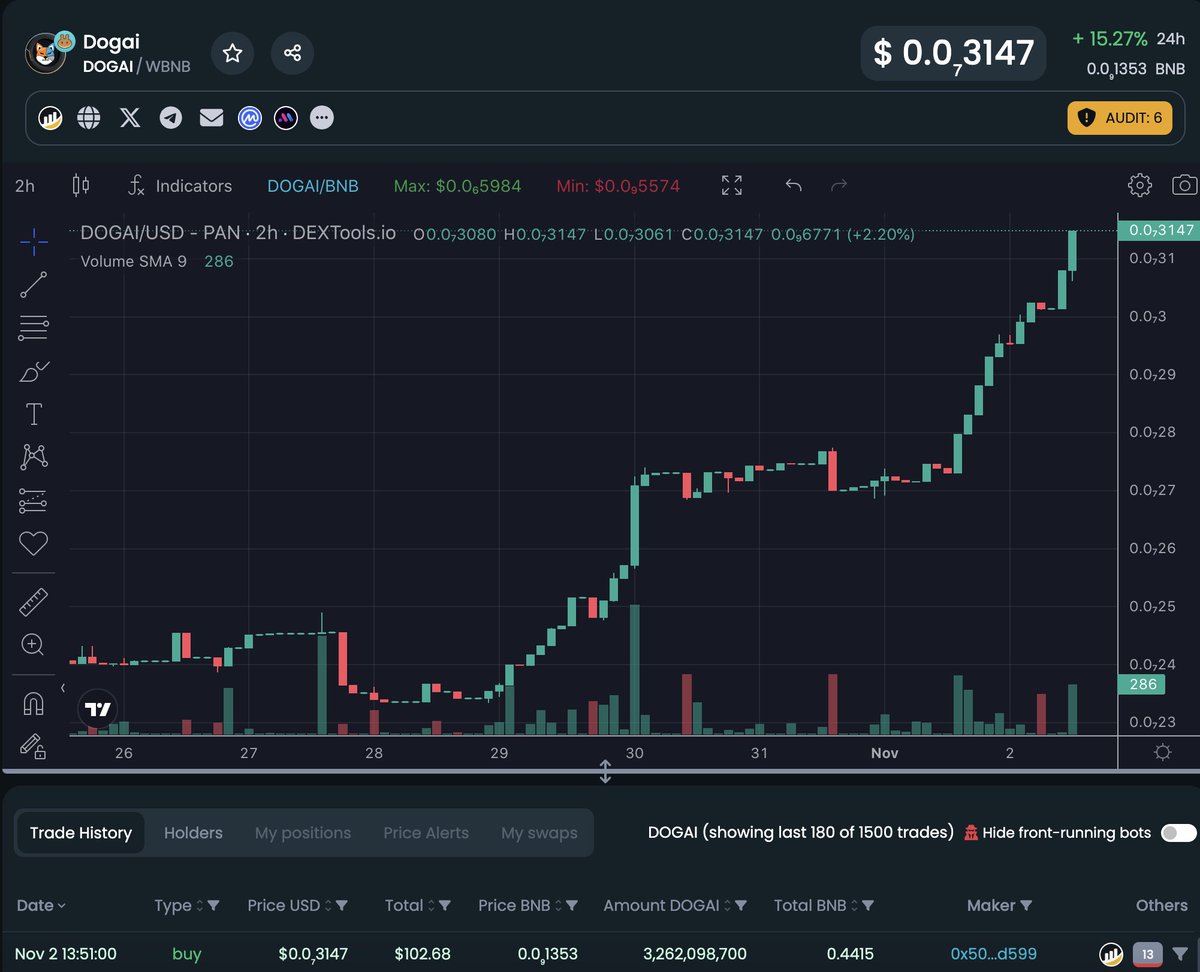Open chart time axis settings icon

(x=1162, y=753)
